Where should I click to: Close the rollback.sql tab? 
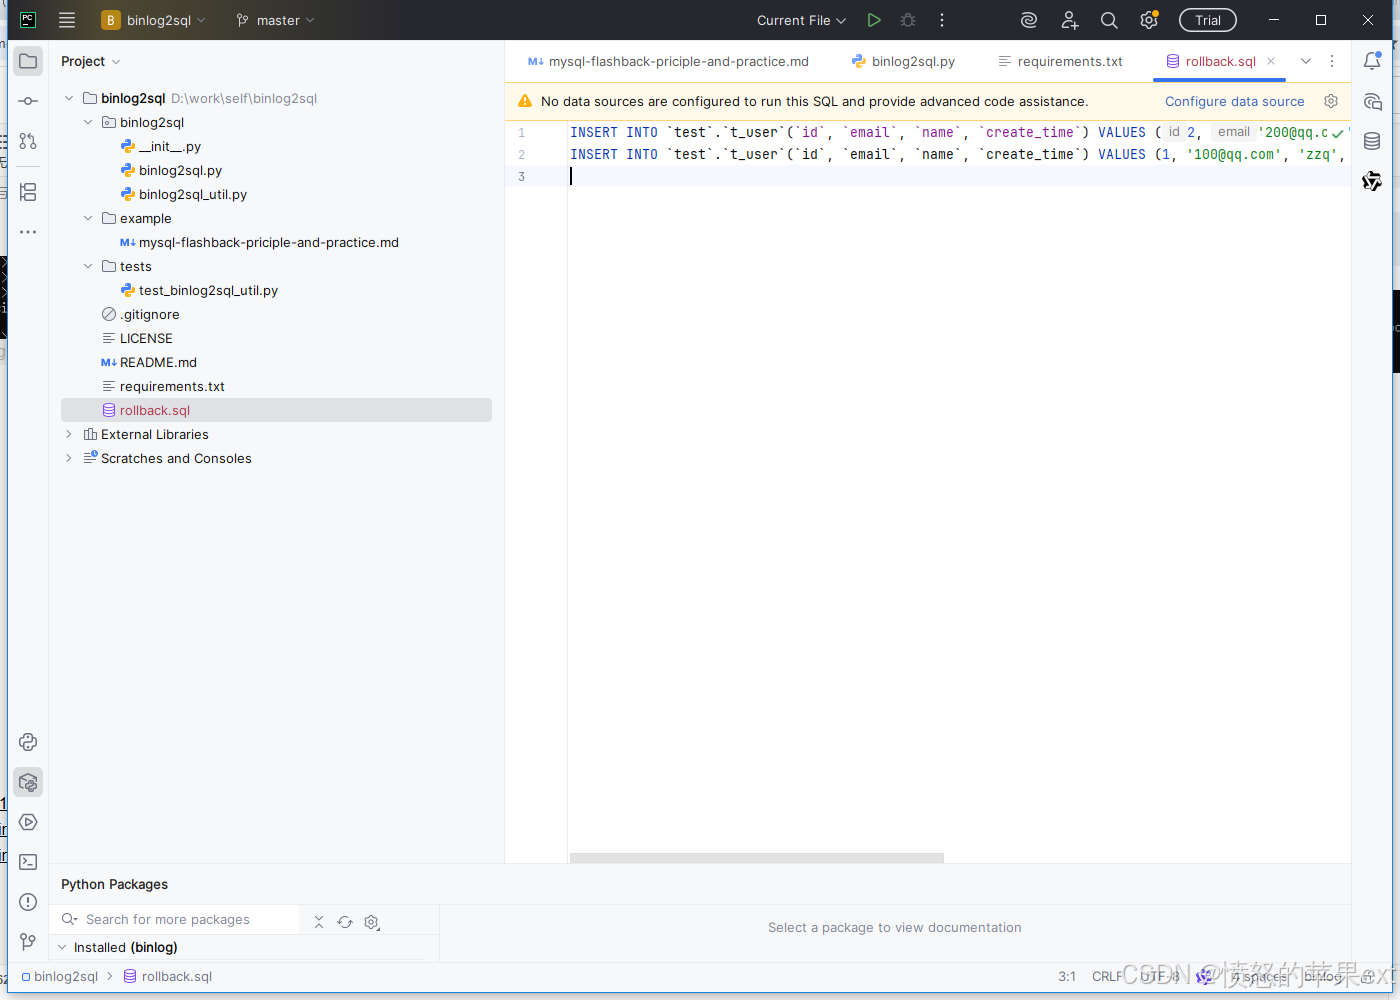click(1271, 61)
